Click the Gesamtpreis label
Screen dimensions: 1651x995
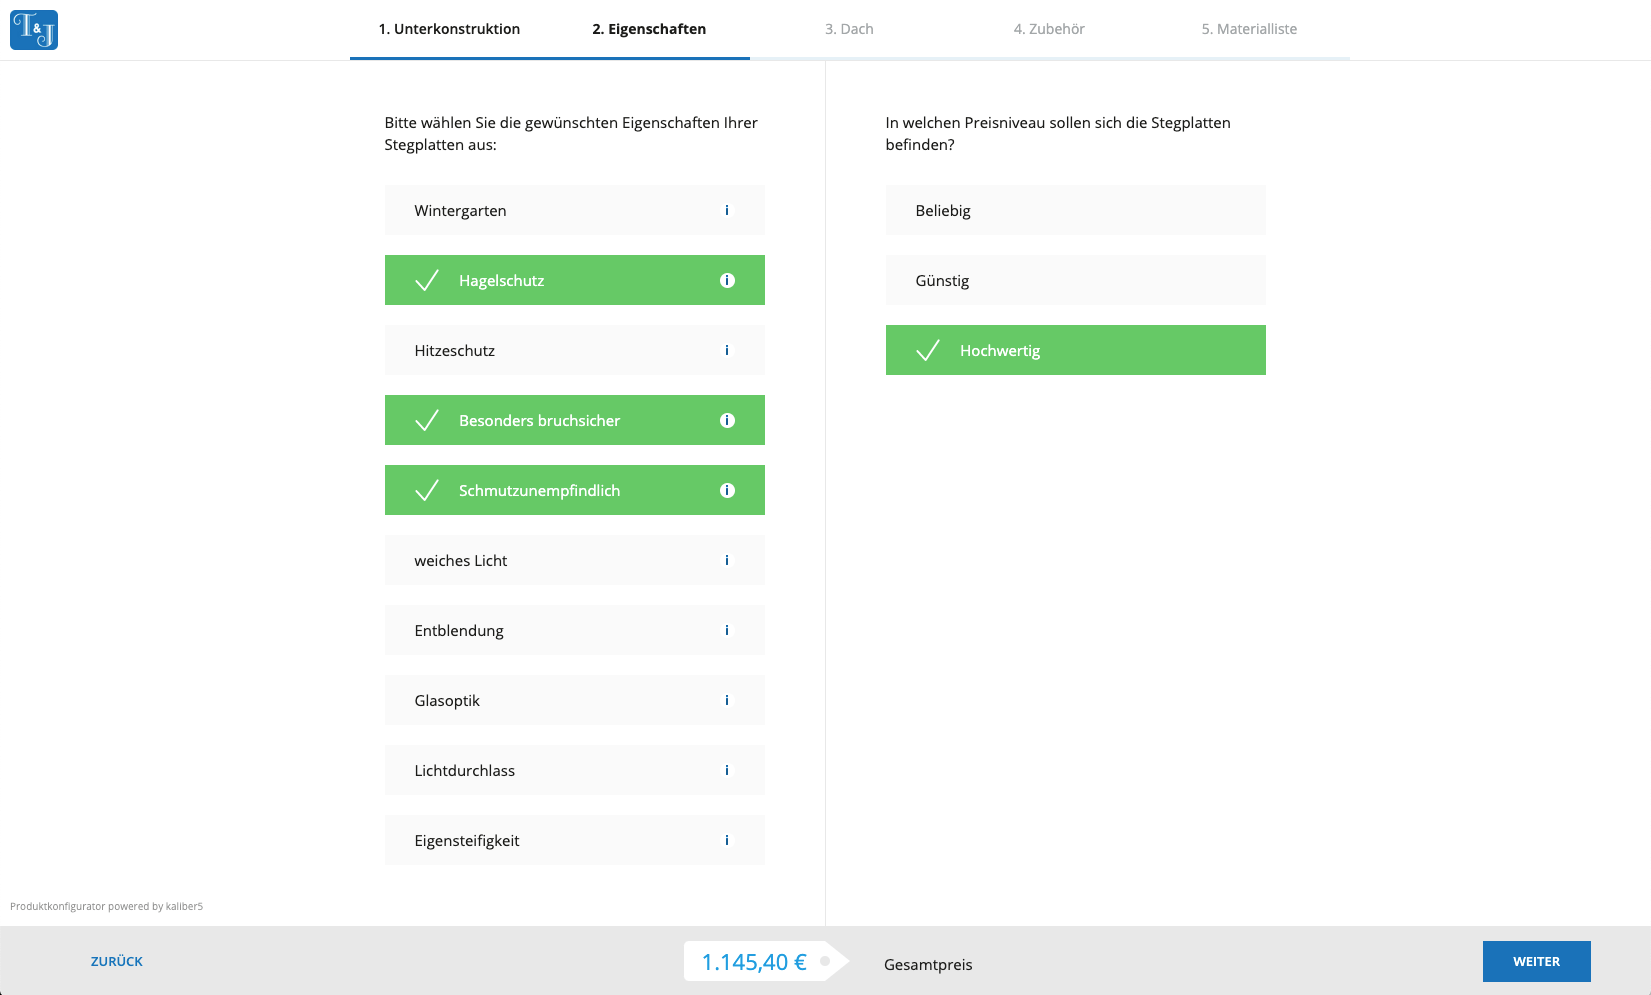(928, 965)
